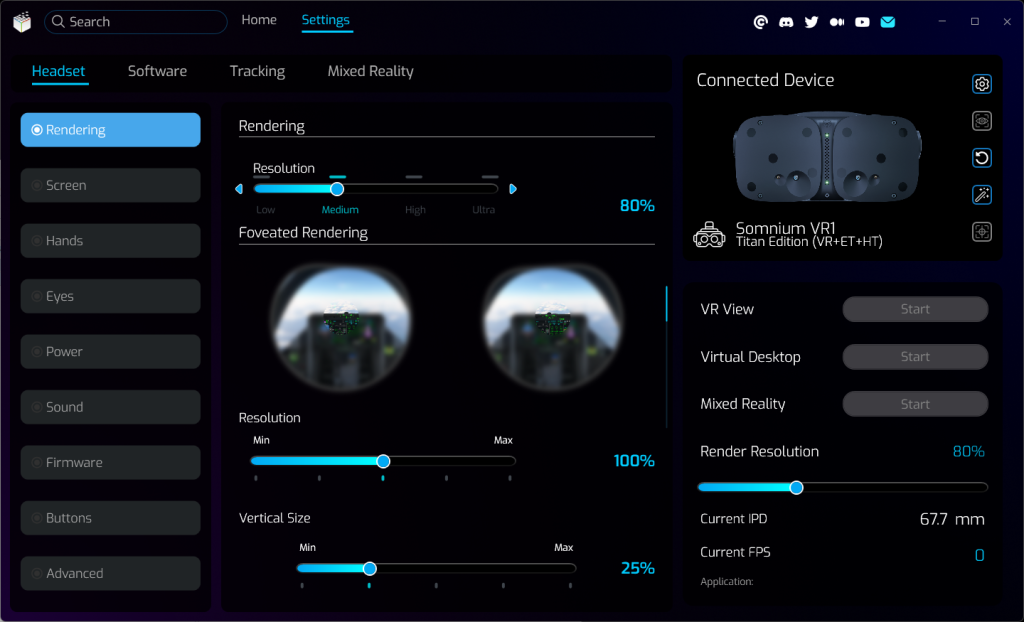Viewport: 1024px width, 622px height.
Task: Open the Home page
Action: 259,20
